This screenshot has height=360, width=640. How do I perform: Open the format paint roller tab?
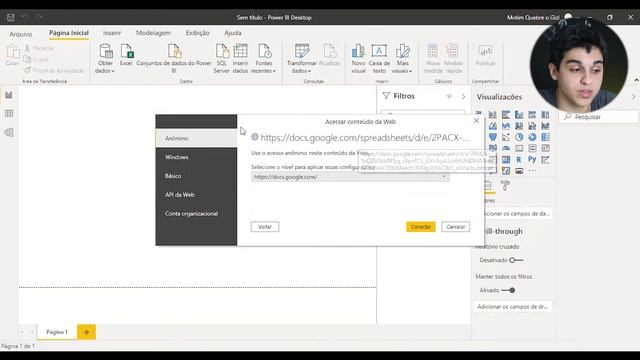505,186
